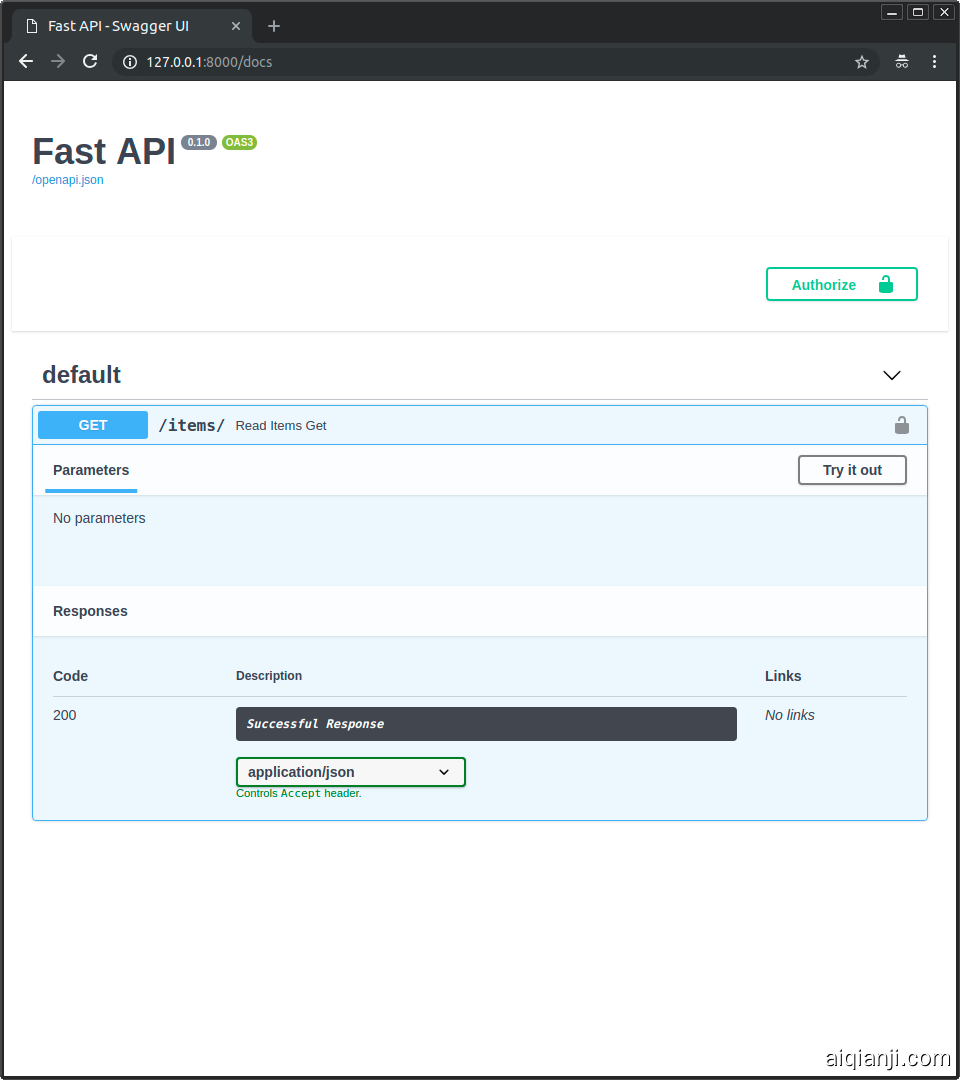The image size is (960, 1080).
Task: Open the /openapi.json link
Action: [x=68, y=180]
